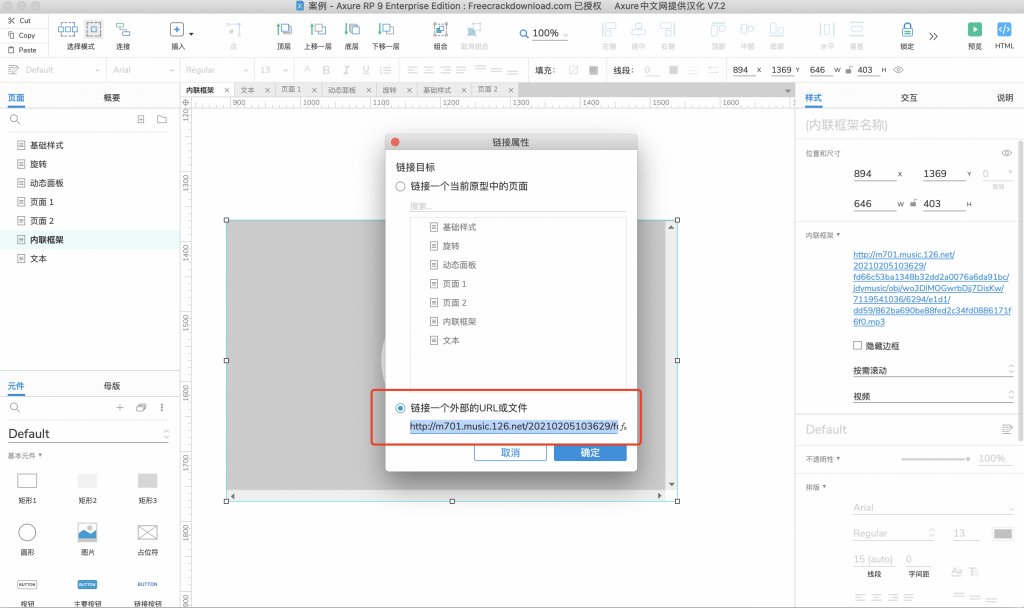Screen dimensions: 1024x608
Task: Switch to the Masters (母版) tab
Action: click(x=112, y=385)
